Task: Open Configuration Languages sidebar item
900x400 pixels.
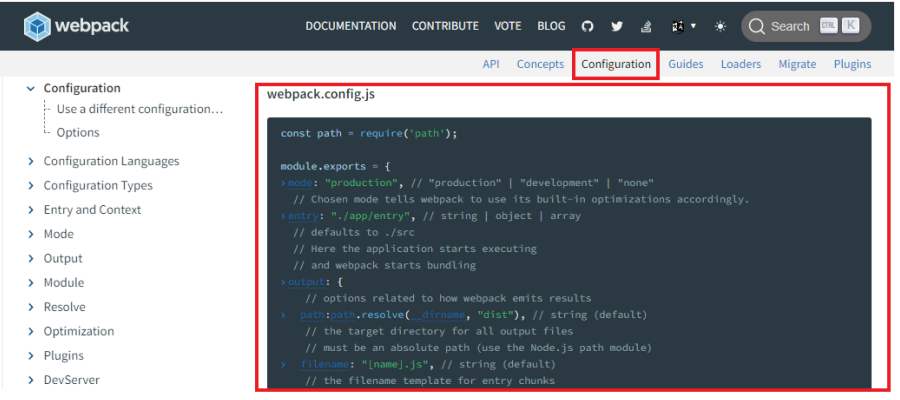Action: [111, 161]
